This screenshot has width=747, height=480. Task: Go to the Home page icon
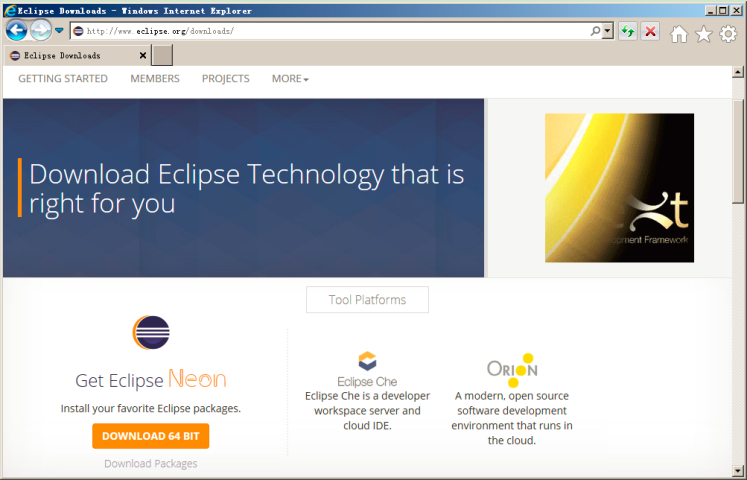(679, 34)
